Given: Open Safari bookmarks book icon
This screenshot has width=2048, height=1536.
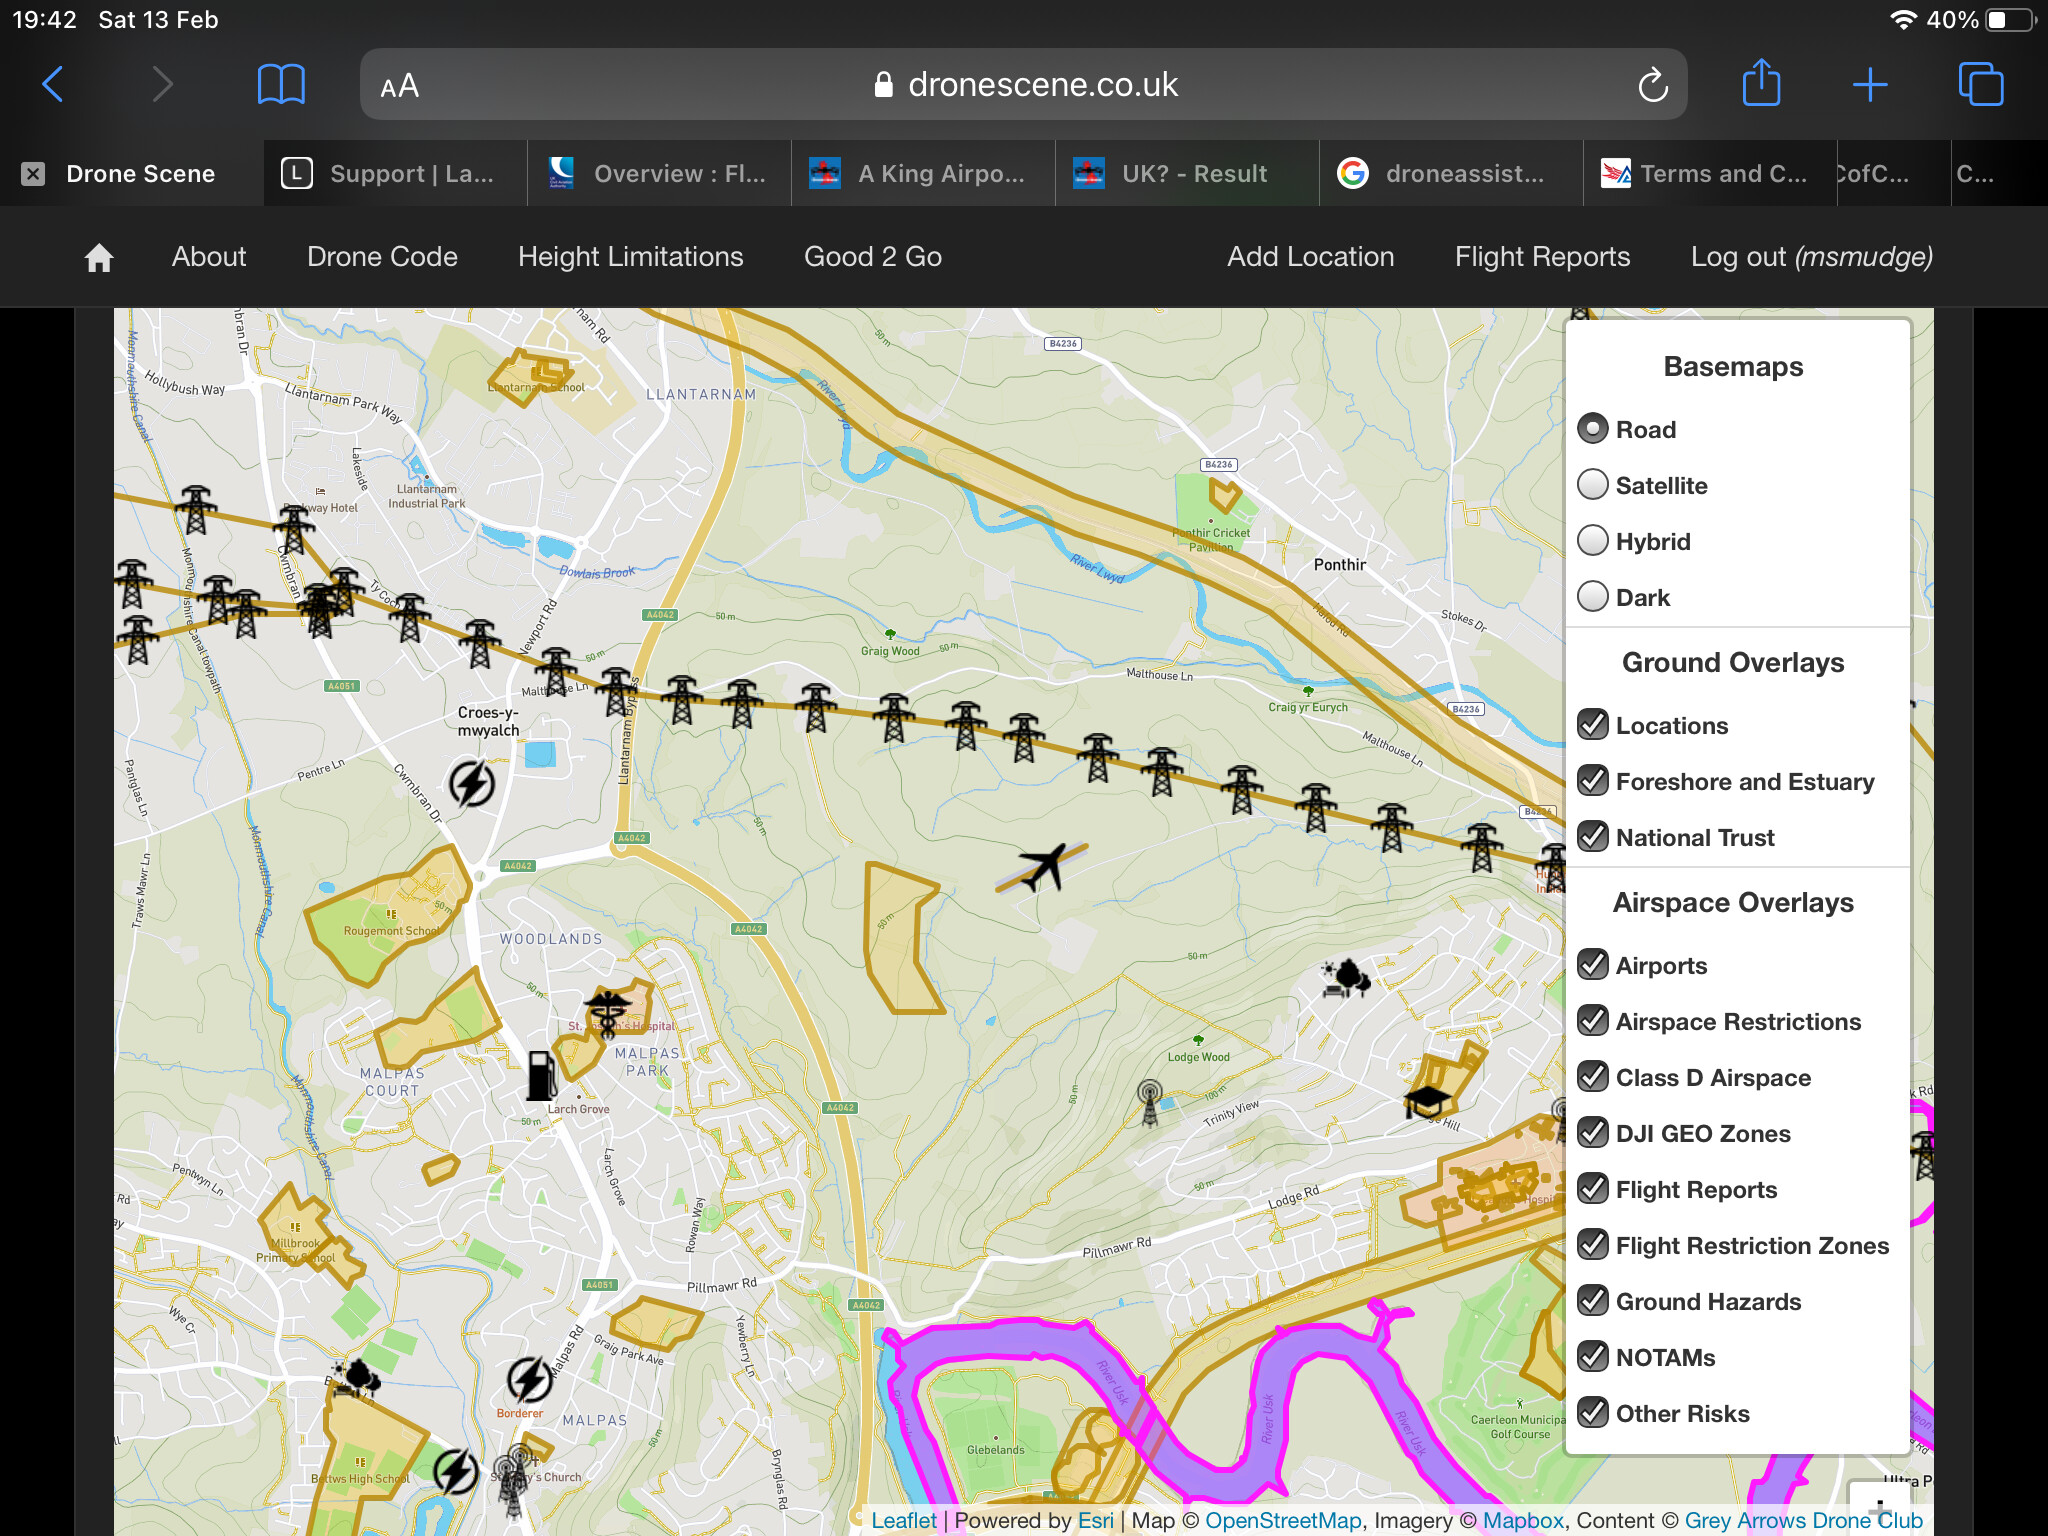Looking at the screenshot, I should tap(281, 84).
